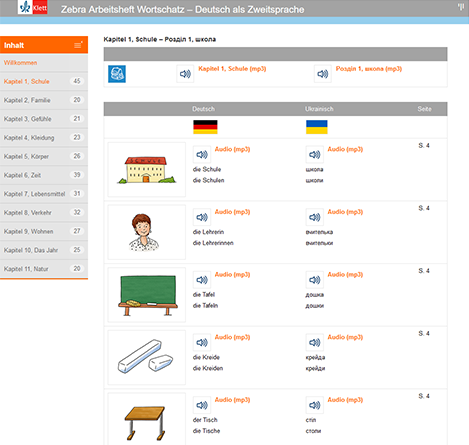Play Ukrainian audio for школа
Screen dimensions: 469x445
click(x=314, y=155)
